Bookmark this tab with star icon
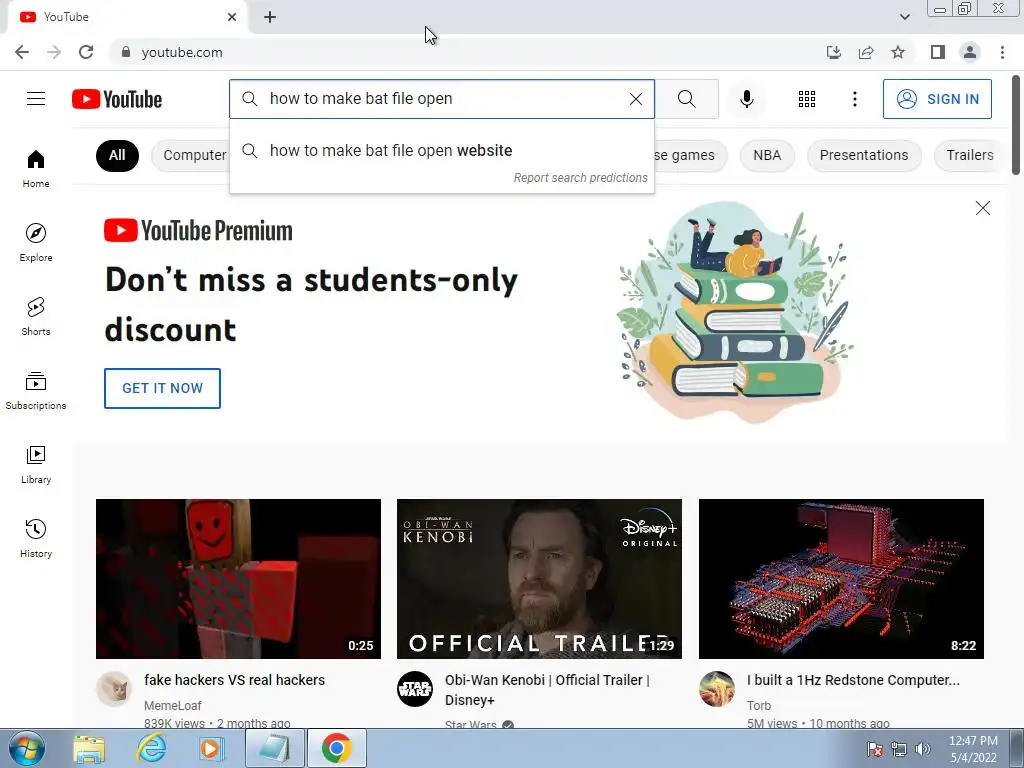This screenshot has height=768, width=1024. (x=898, y=52)
